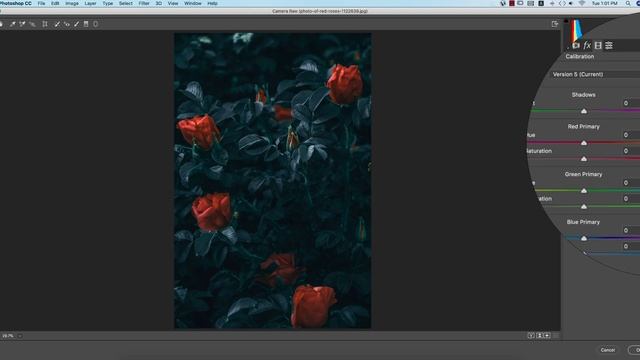Toggle default settings icon at bottom right
640x360 pixels.
point(556,336)
